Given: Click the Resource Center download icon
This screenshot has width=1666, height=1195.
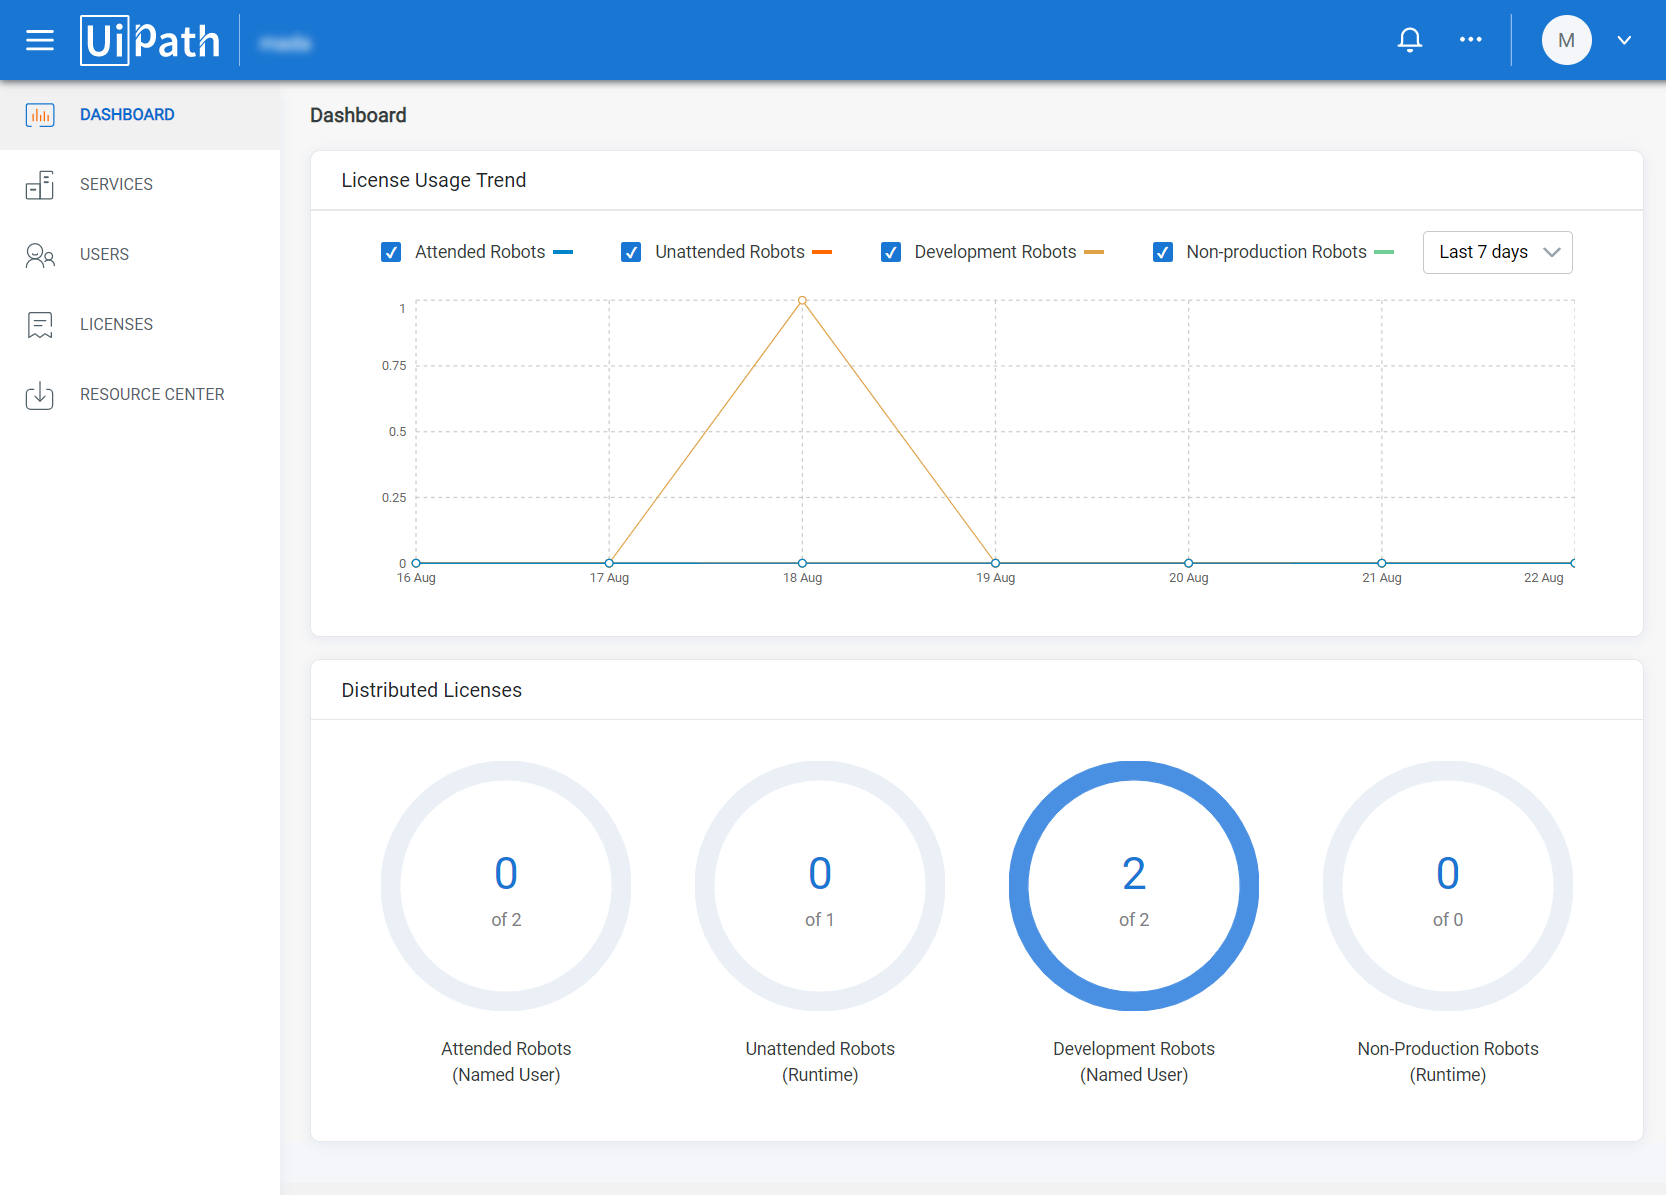Looking at the screenshot, I should pyautogui.click(x=40, y=395).
